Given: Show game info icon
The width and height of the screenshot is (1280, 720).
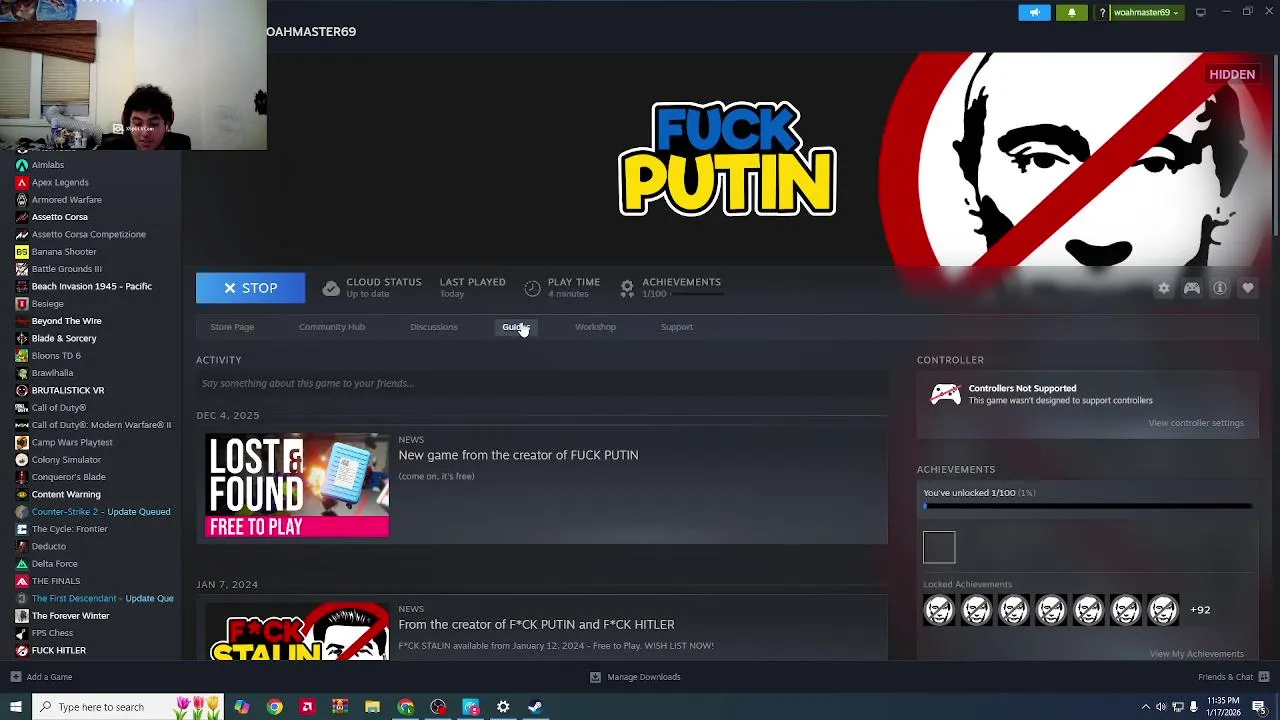Looking at the screenshot, I should (1220, 288).
